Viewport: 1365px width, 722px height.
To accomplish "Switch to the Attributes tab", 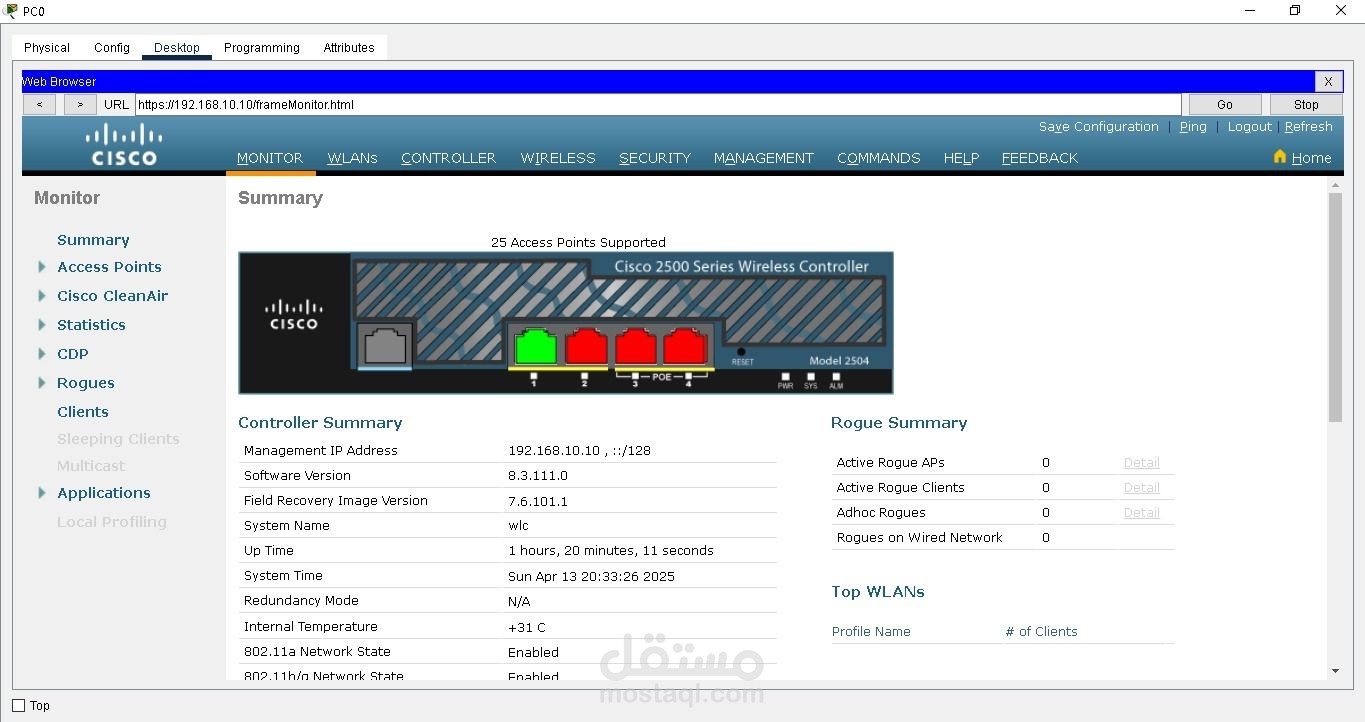I will coord(349,48).
